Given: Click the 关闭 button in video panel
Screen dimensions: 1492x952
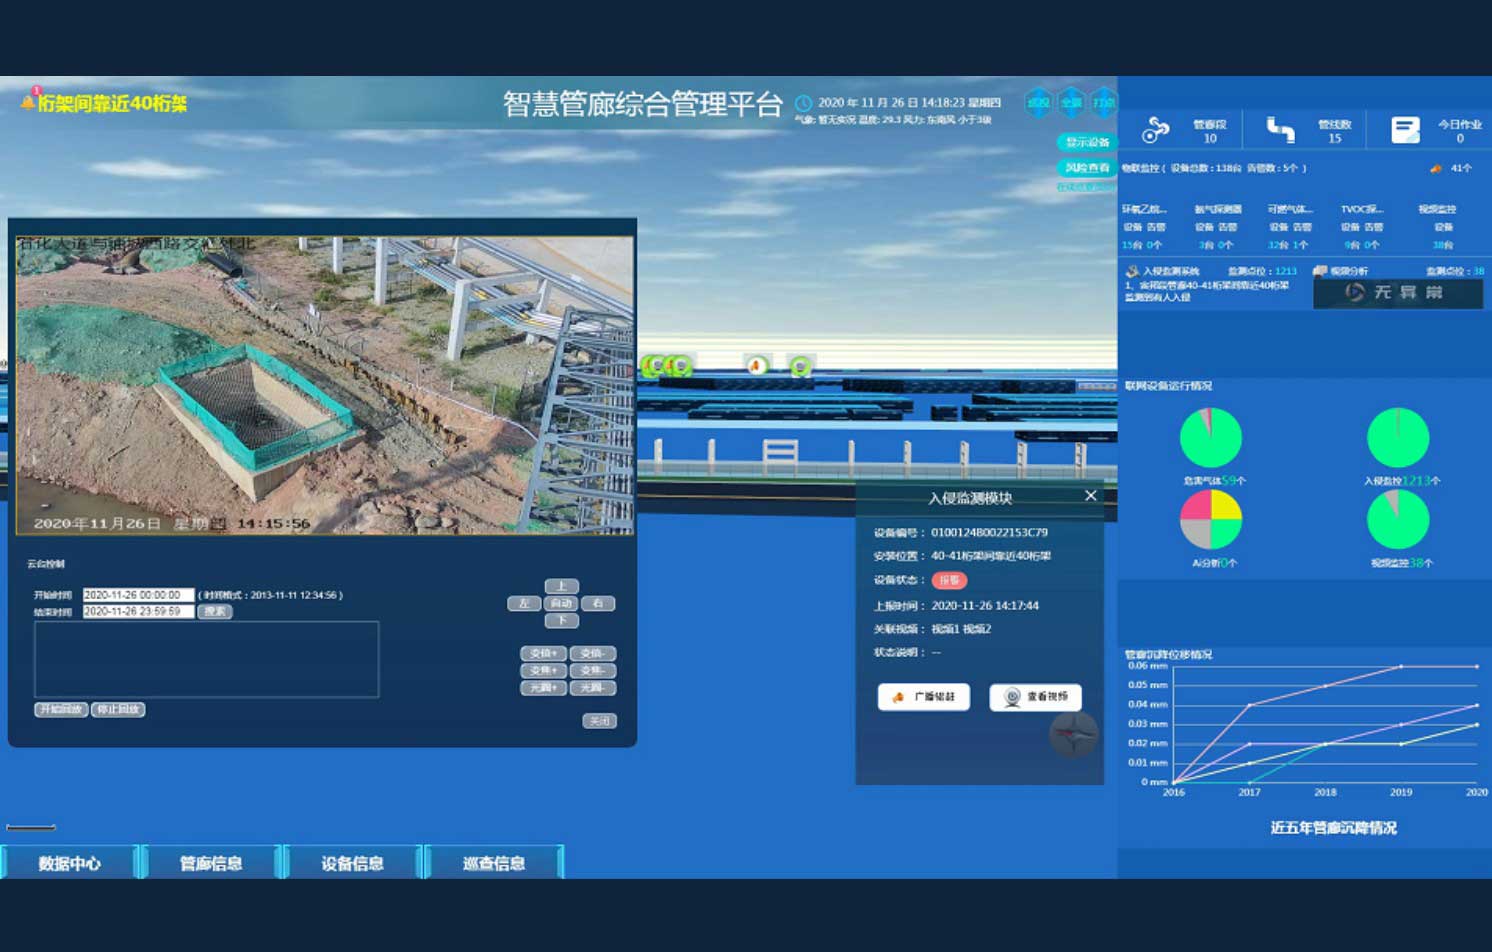Looking at the screenshot, I should [599, 720].
